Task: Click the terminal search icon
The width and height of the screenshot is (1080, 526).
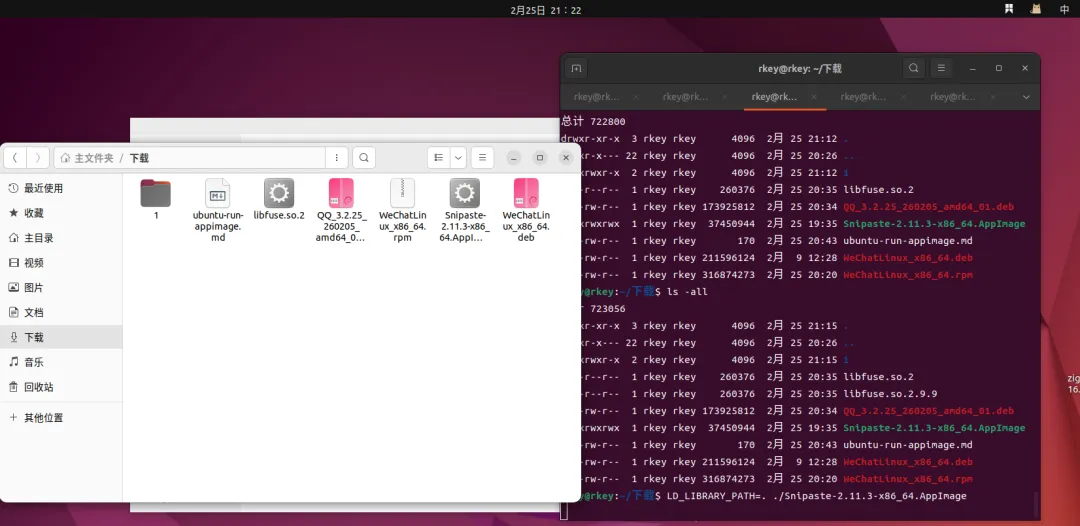Action: tap(913, 68)
